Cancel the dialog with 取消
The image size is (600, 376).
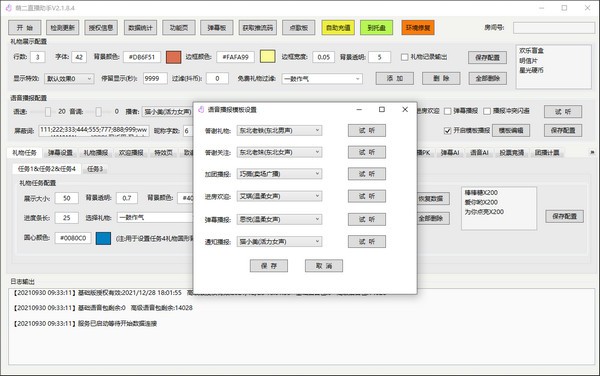tap(324, 265)
